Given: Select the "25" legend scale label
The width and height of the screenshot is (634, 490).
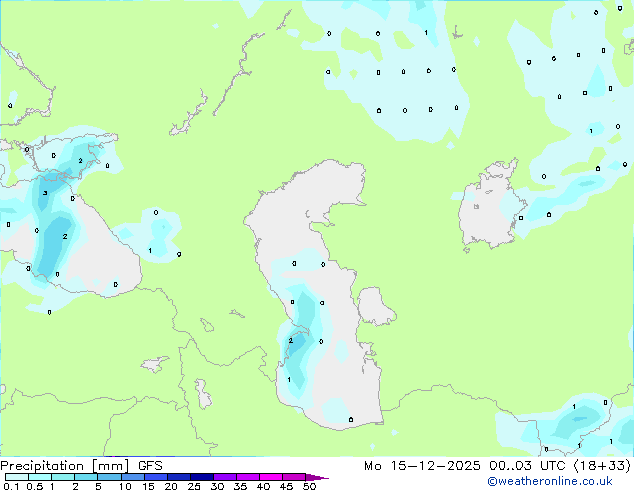Looking at the screenshot, I should point(194,486).
